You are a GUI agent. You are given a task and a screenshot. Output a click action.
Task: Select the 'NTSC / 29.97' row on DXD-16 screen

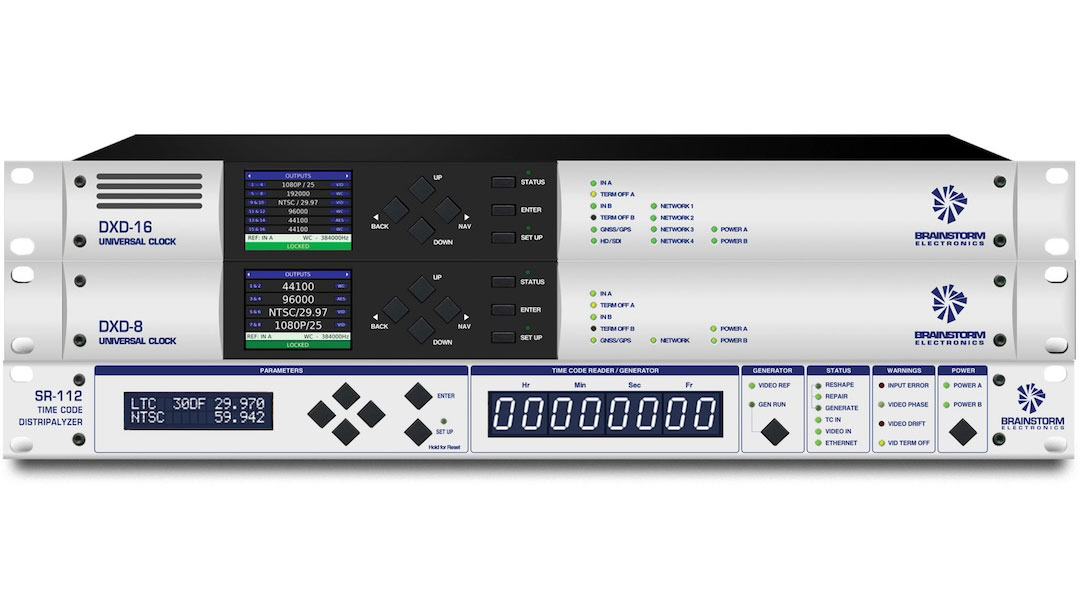click(x=298, y=202)
